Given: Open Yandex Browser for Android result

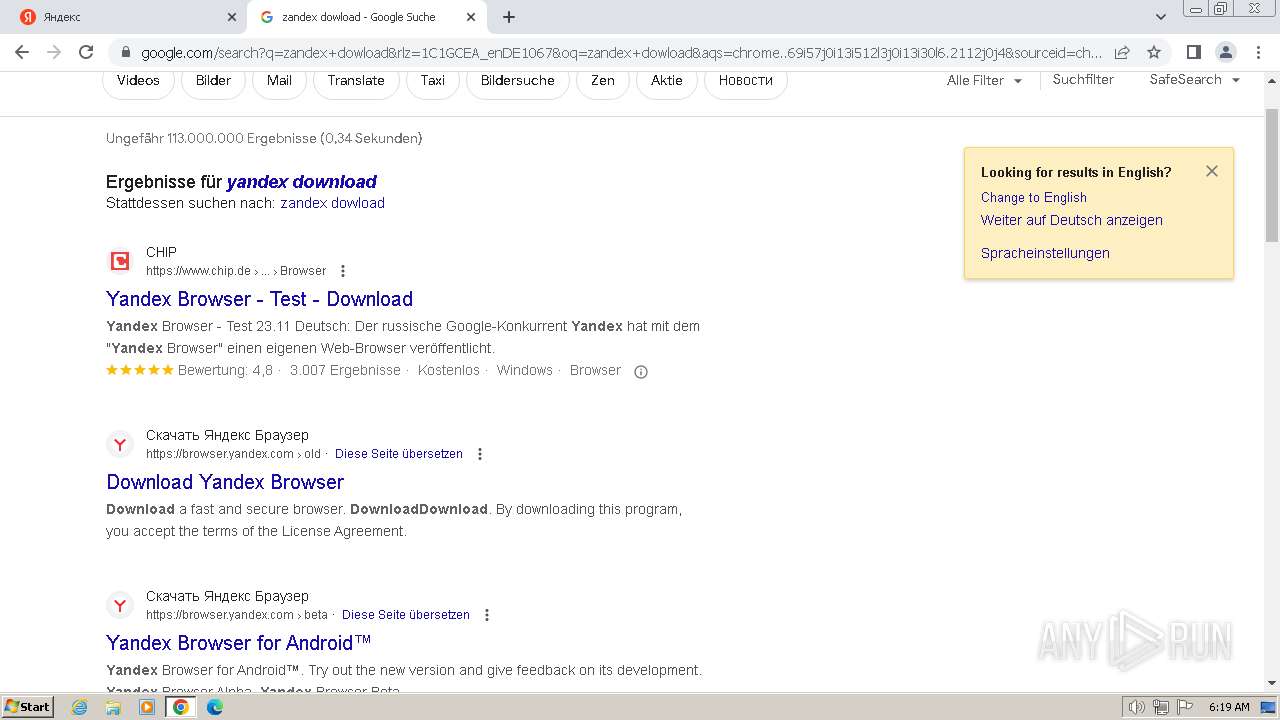Looking at the screenshot, I should (239, 643).
